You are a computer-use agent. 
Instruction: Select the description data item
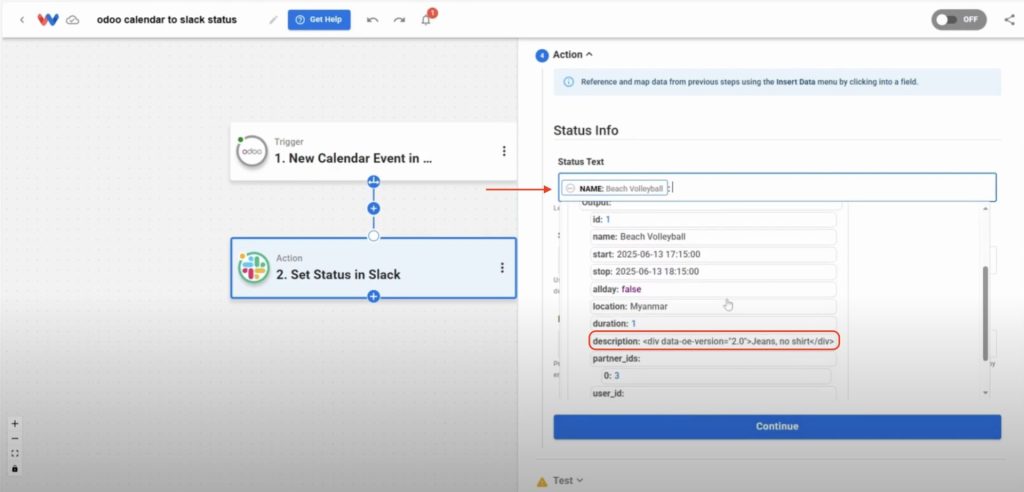pos(714,341)
